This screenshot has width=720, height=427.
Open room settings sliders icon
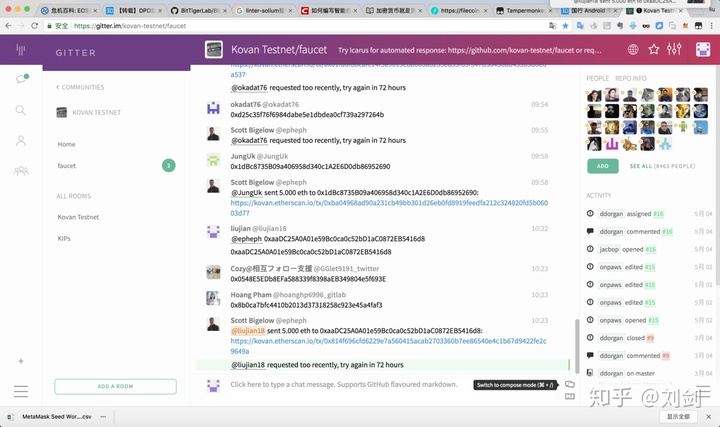[674, 49]
